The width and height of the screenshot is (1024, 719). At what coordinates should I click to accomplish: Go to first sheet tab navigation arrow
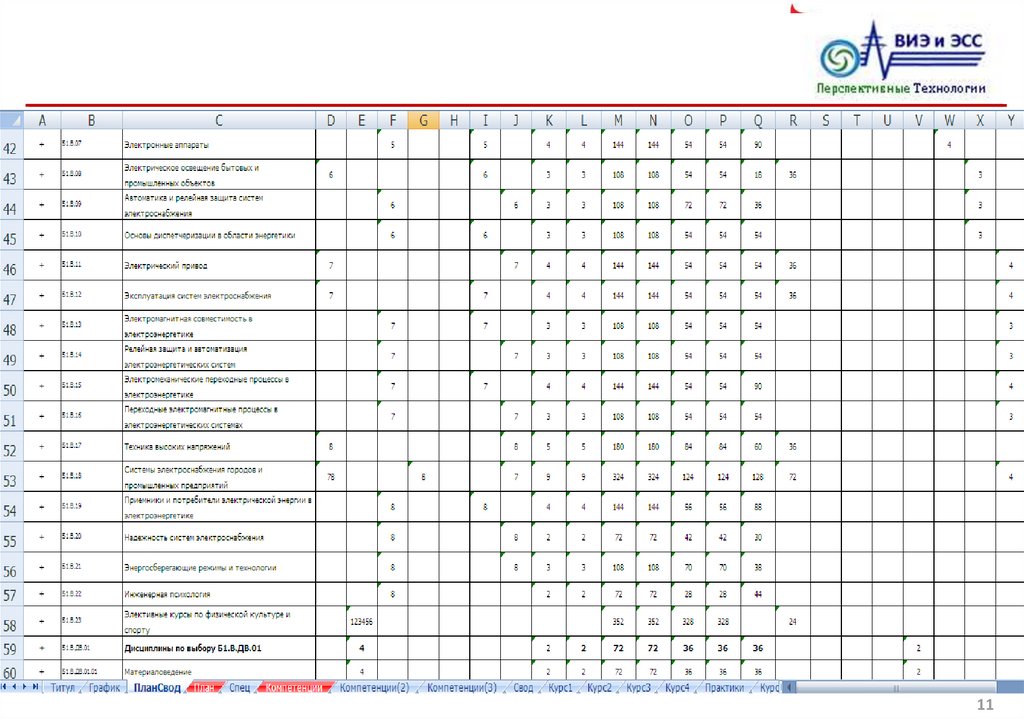(x=5, y=687)
